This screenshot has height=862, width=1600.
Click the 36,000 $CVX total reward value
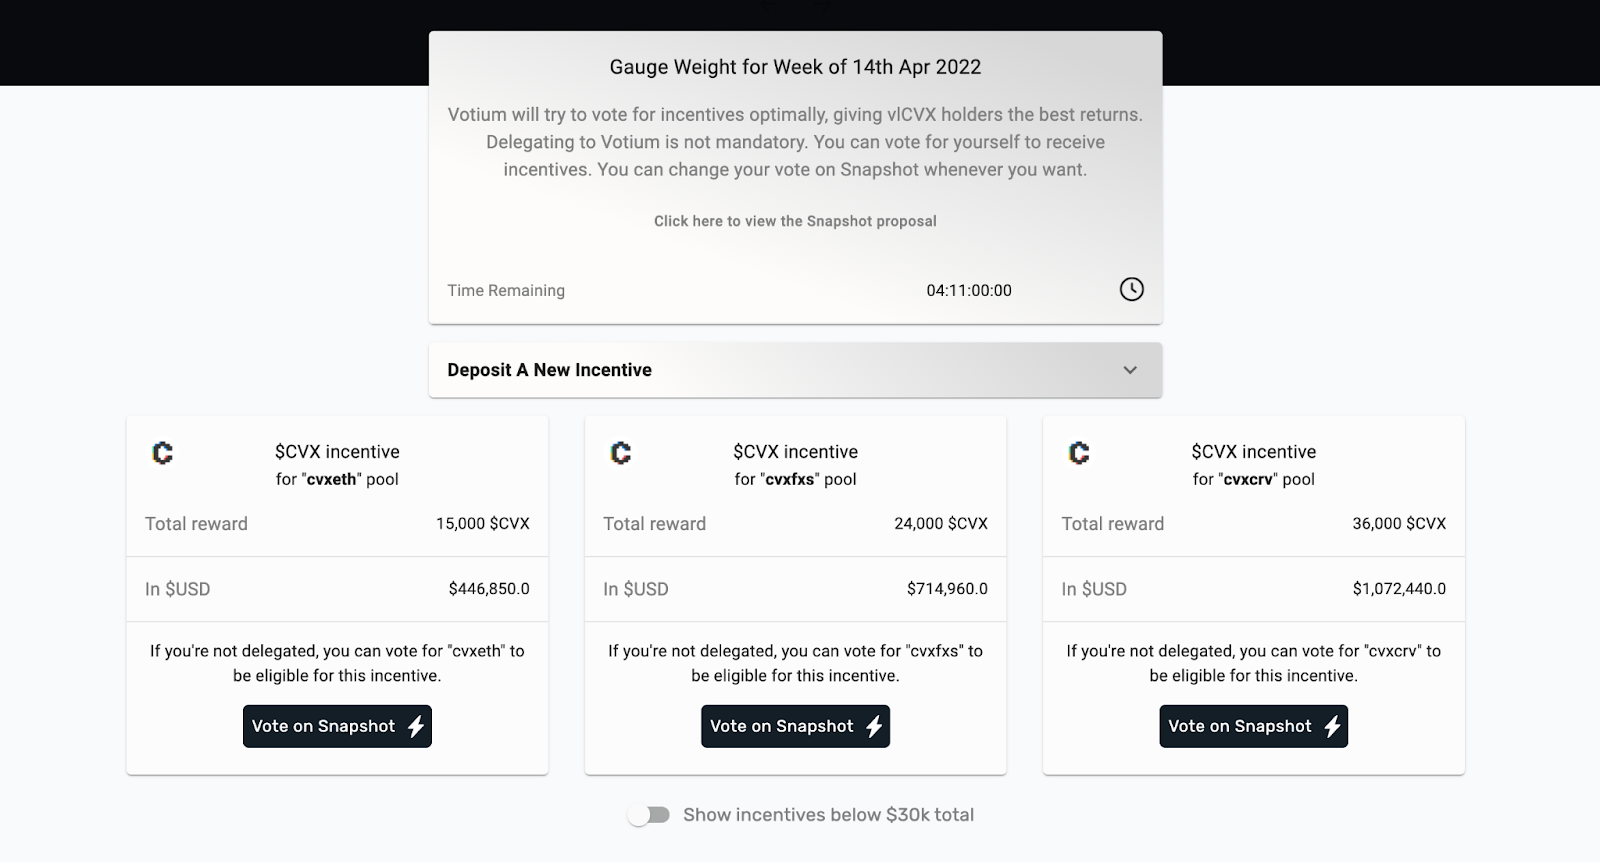(x=1399, y=523)
